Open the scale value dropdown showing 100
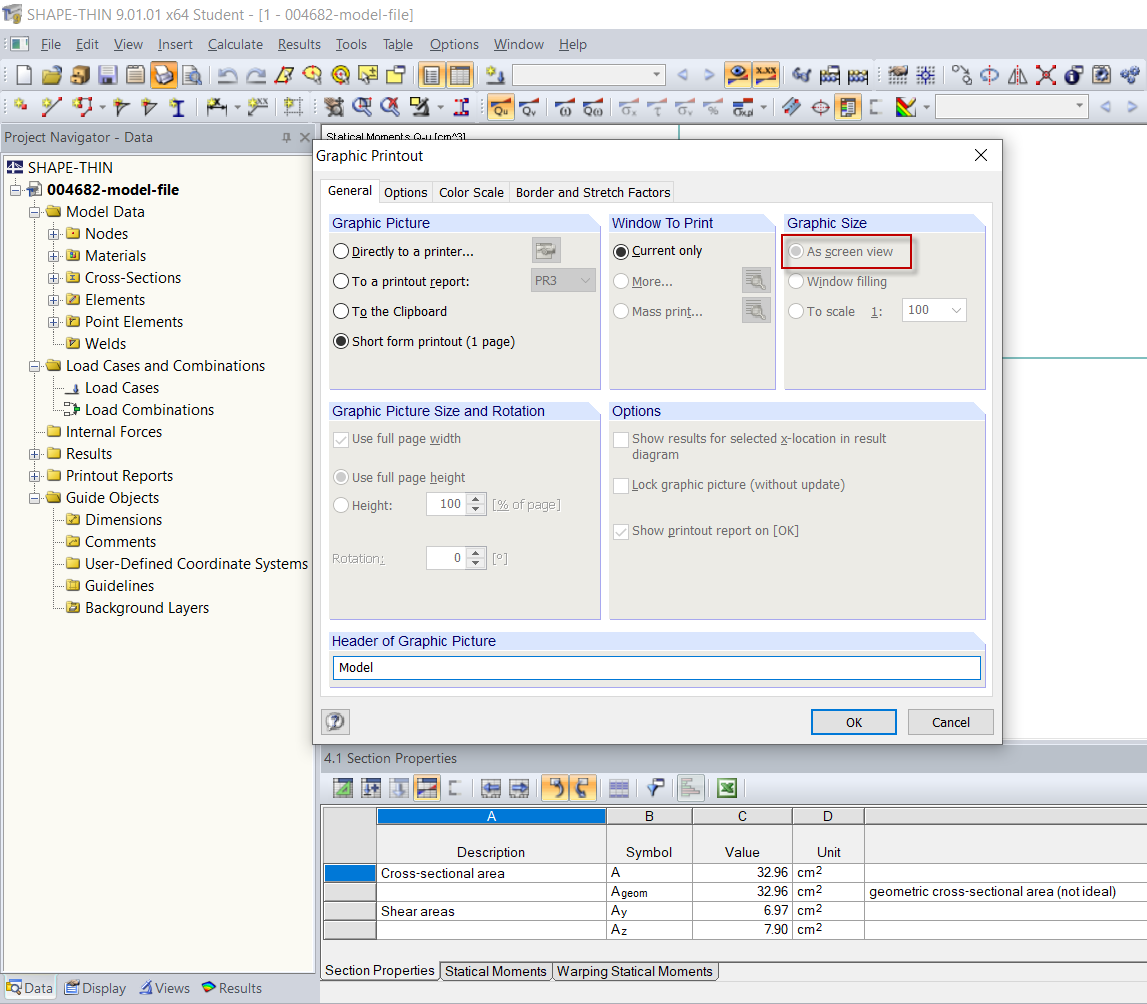1147x1004 pixels. (x=956, y=311)
